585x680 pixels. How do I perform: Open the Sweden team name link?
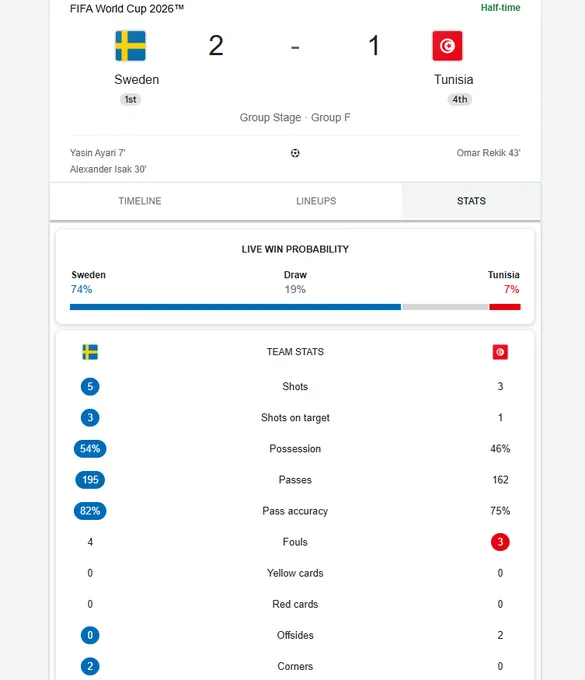137,79
